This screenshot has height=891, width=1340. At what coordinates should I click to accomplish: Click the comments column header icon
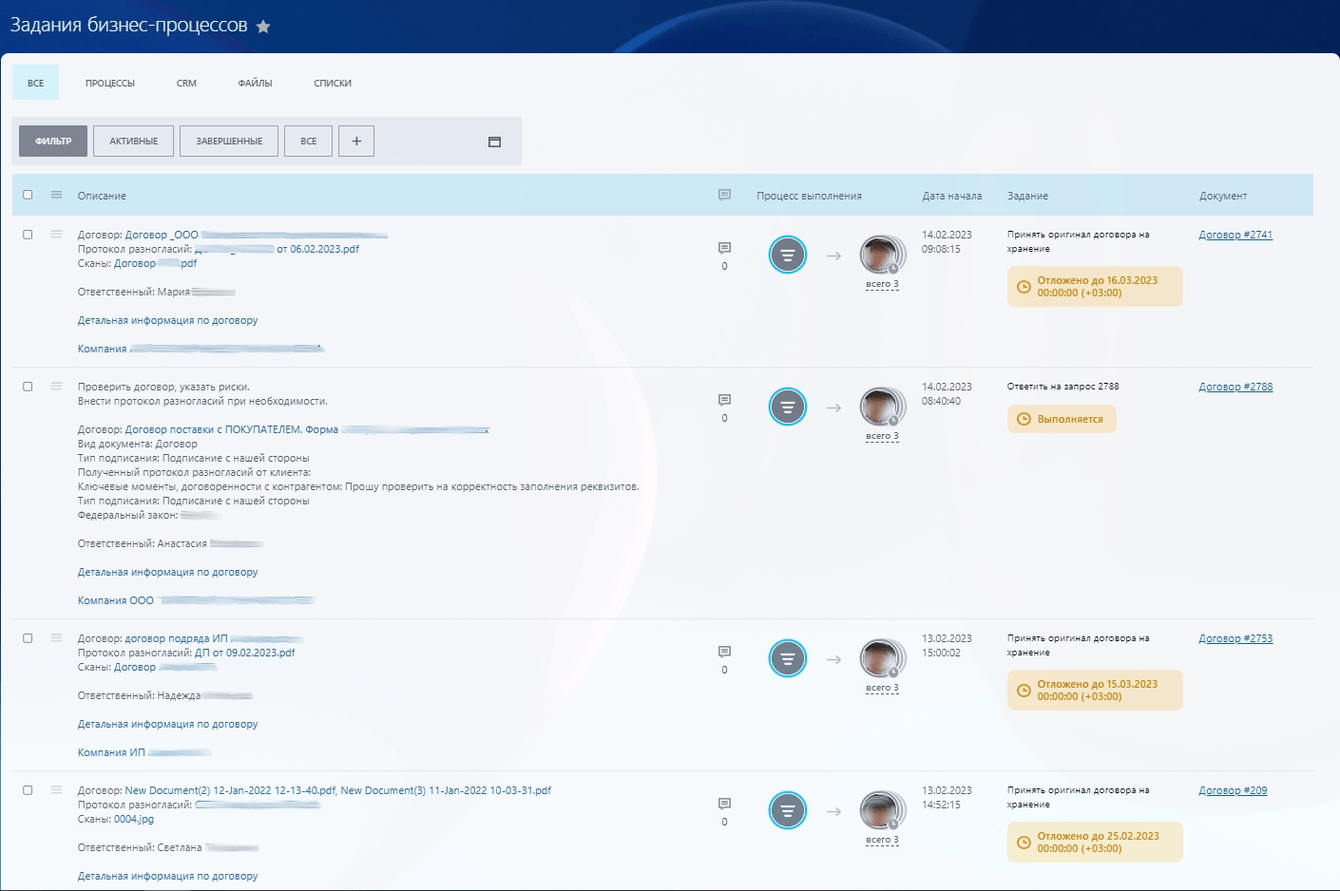(x=725, y=195)
